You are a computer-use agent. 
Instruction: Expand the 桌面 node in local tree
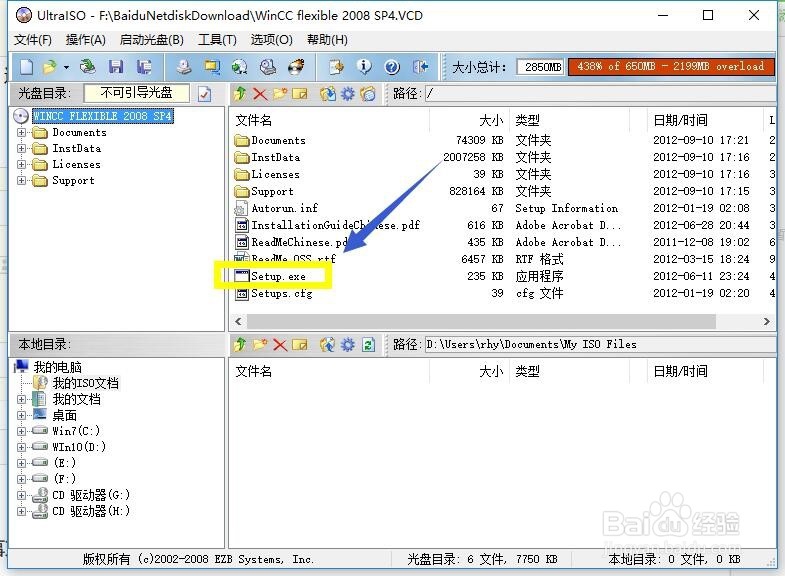pos(21,415)
